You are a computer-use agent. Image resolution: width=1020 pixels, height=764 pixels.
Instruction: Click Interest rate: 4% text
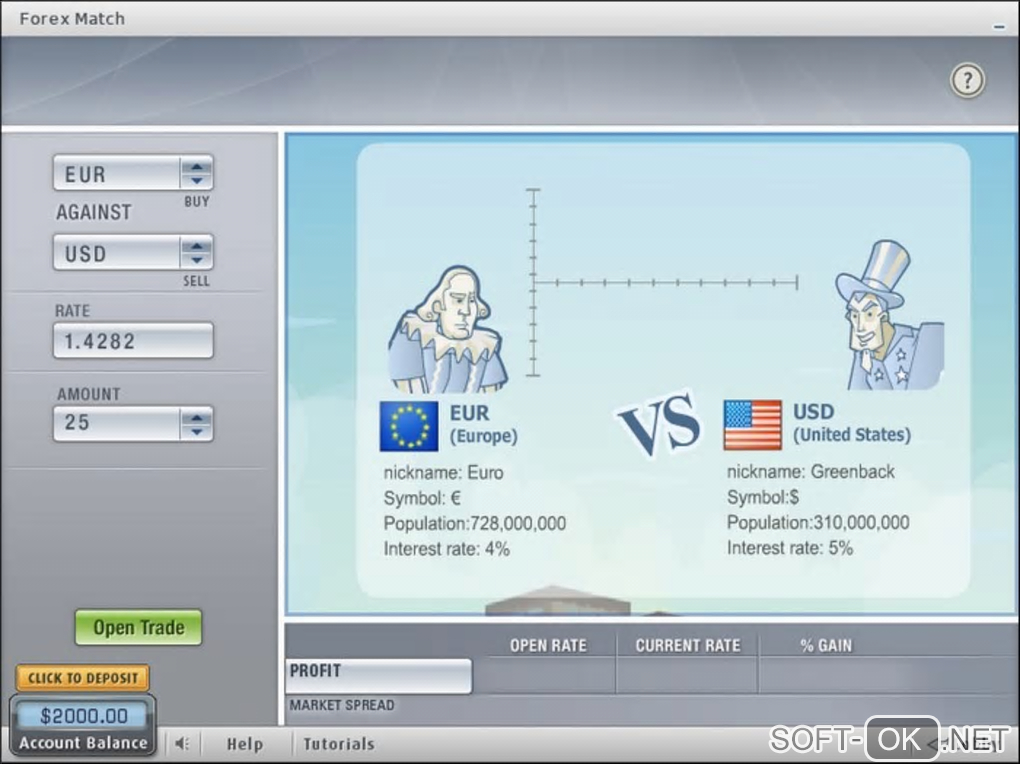point(447,549)
